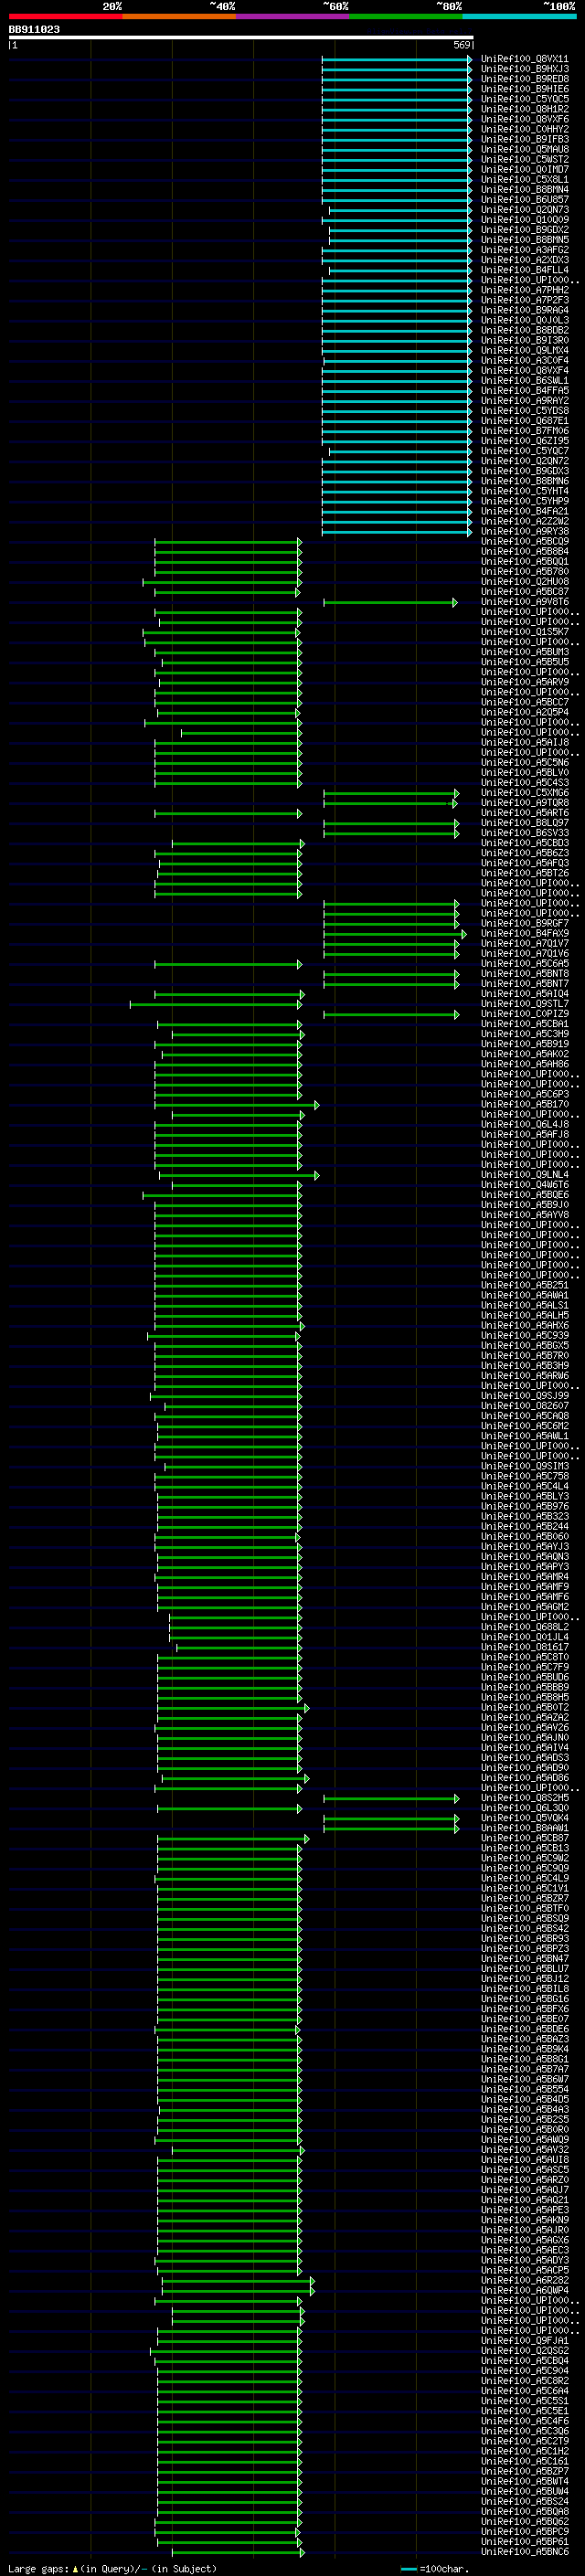Open hit UniRef100_A2Q5P4
Screen dimensions: 585x2576
click(525, 712)
